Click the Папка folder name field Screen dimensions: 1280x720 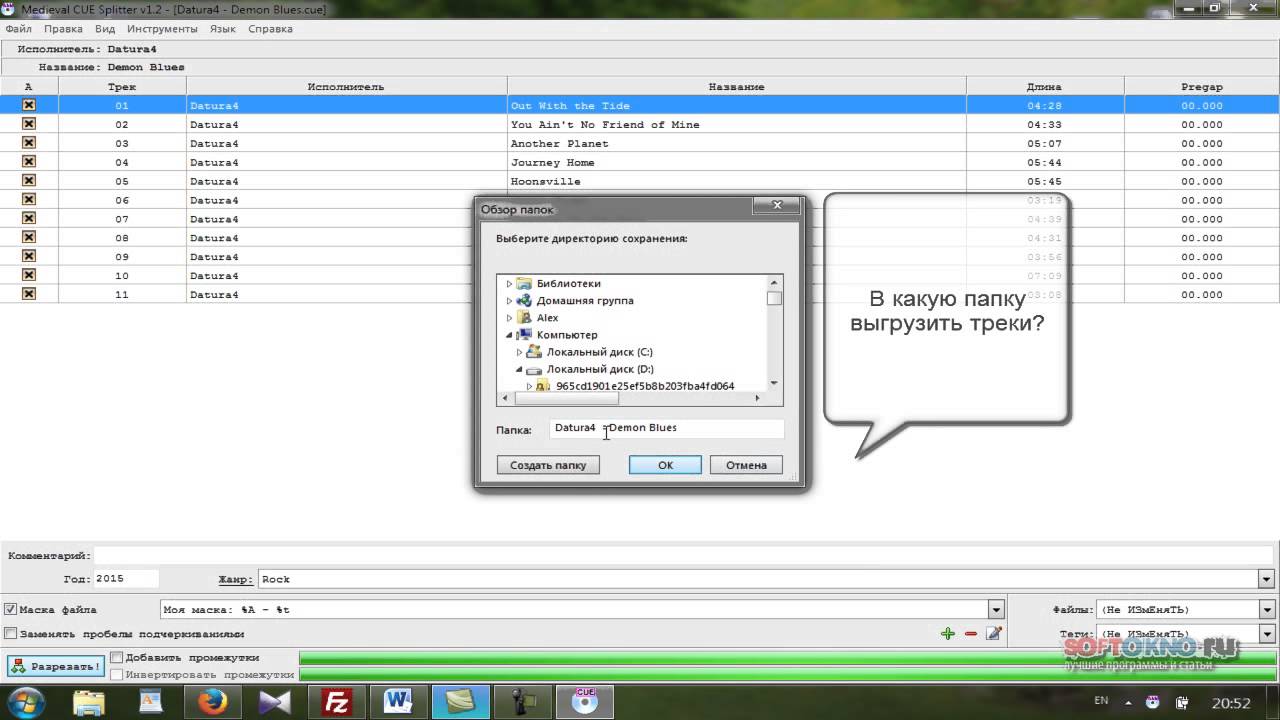click(x=665, y=428)
